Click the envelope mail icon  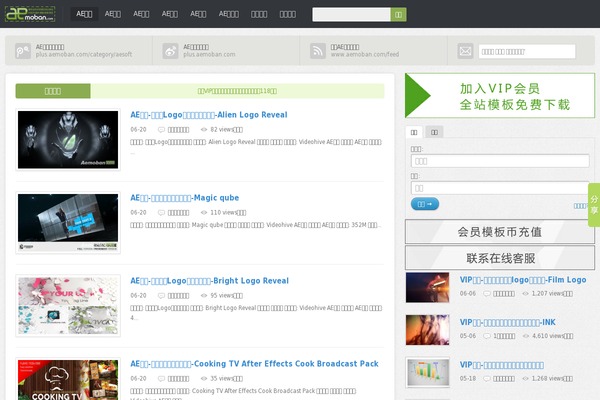(465, 51)
